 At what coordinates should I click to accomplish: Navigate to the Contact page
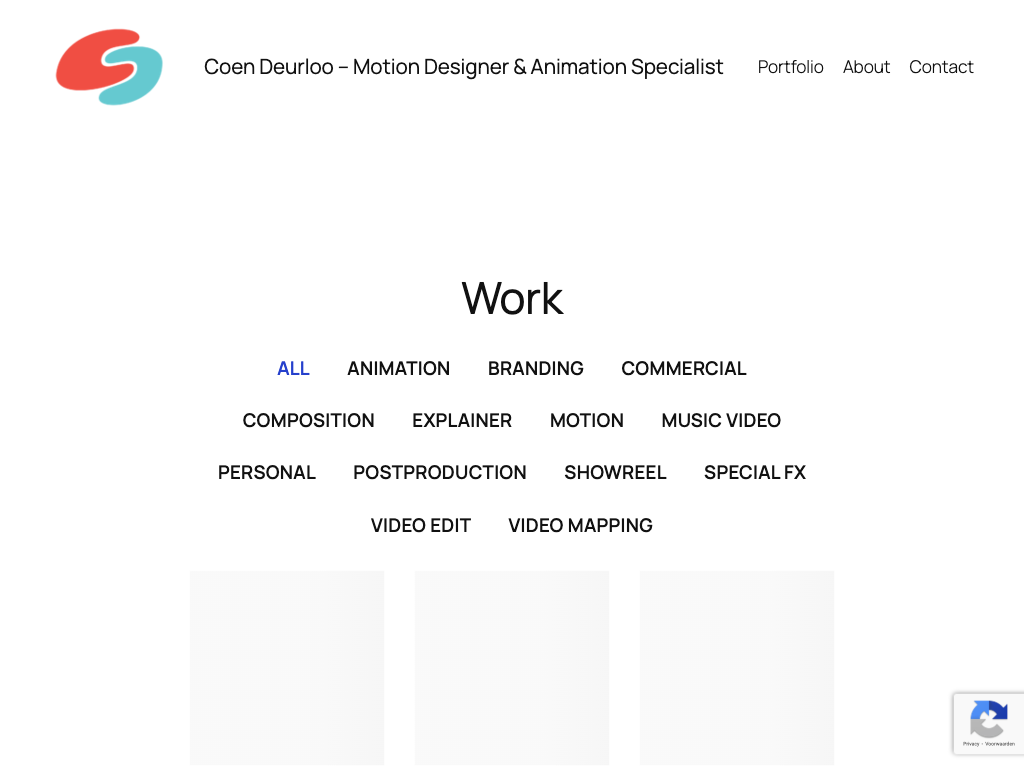941,67
